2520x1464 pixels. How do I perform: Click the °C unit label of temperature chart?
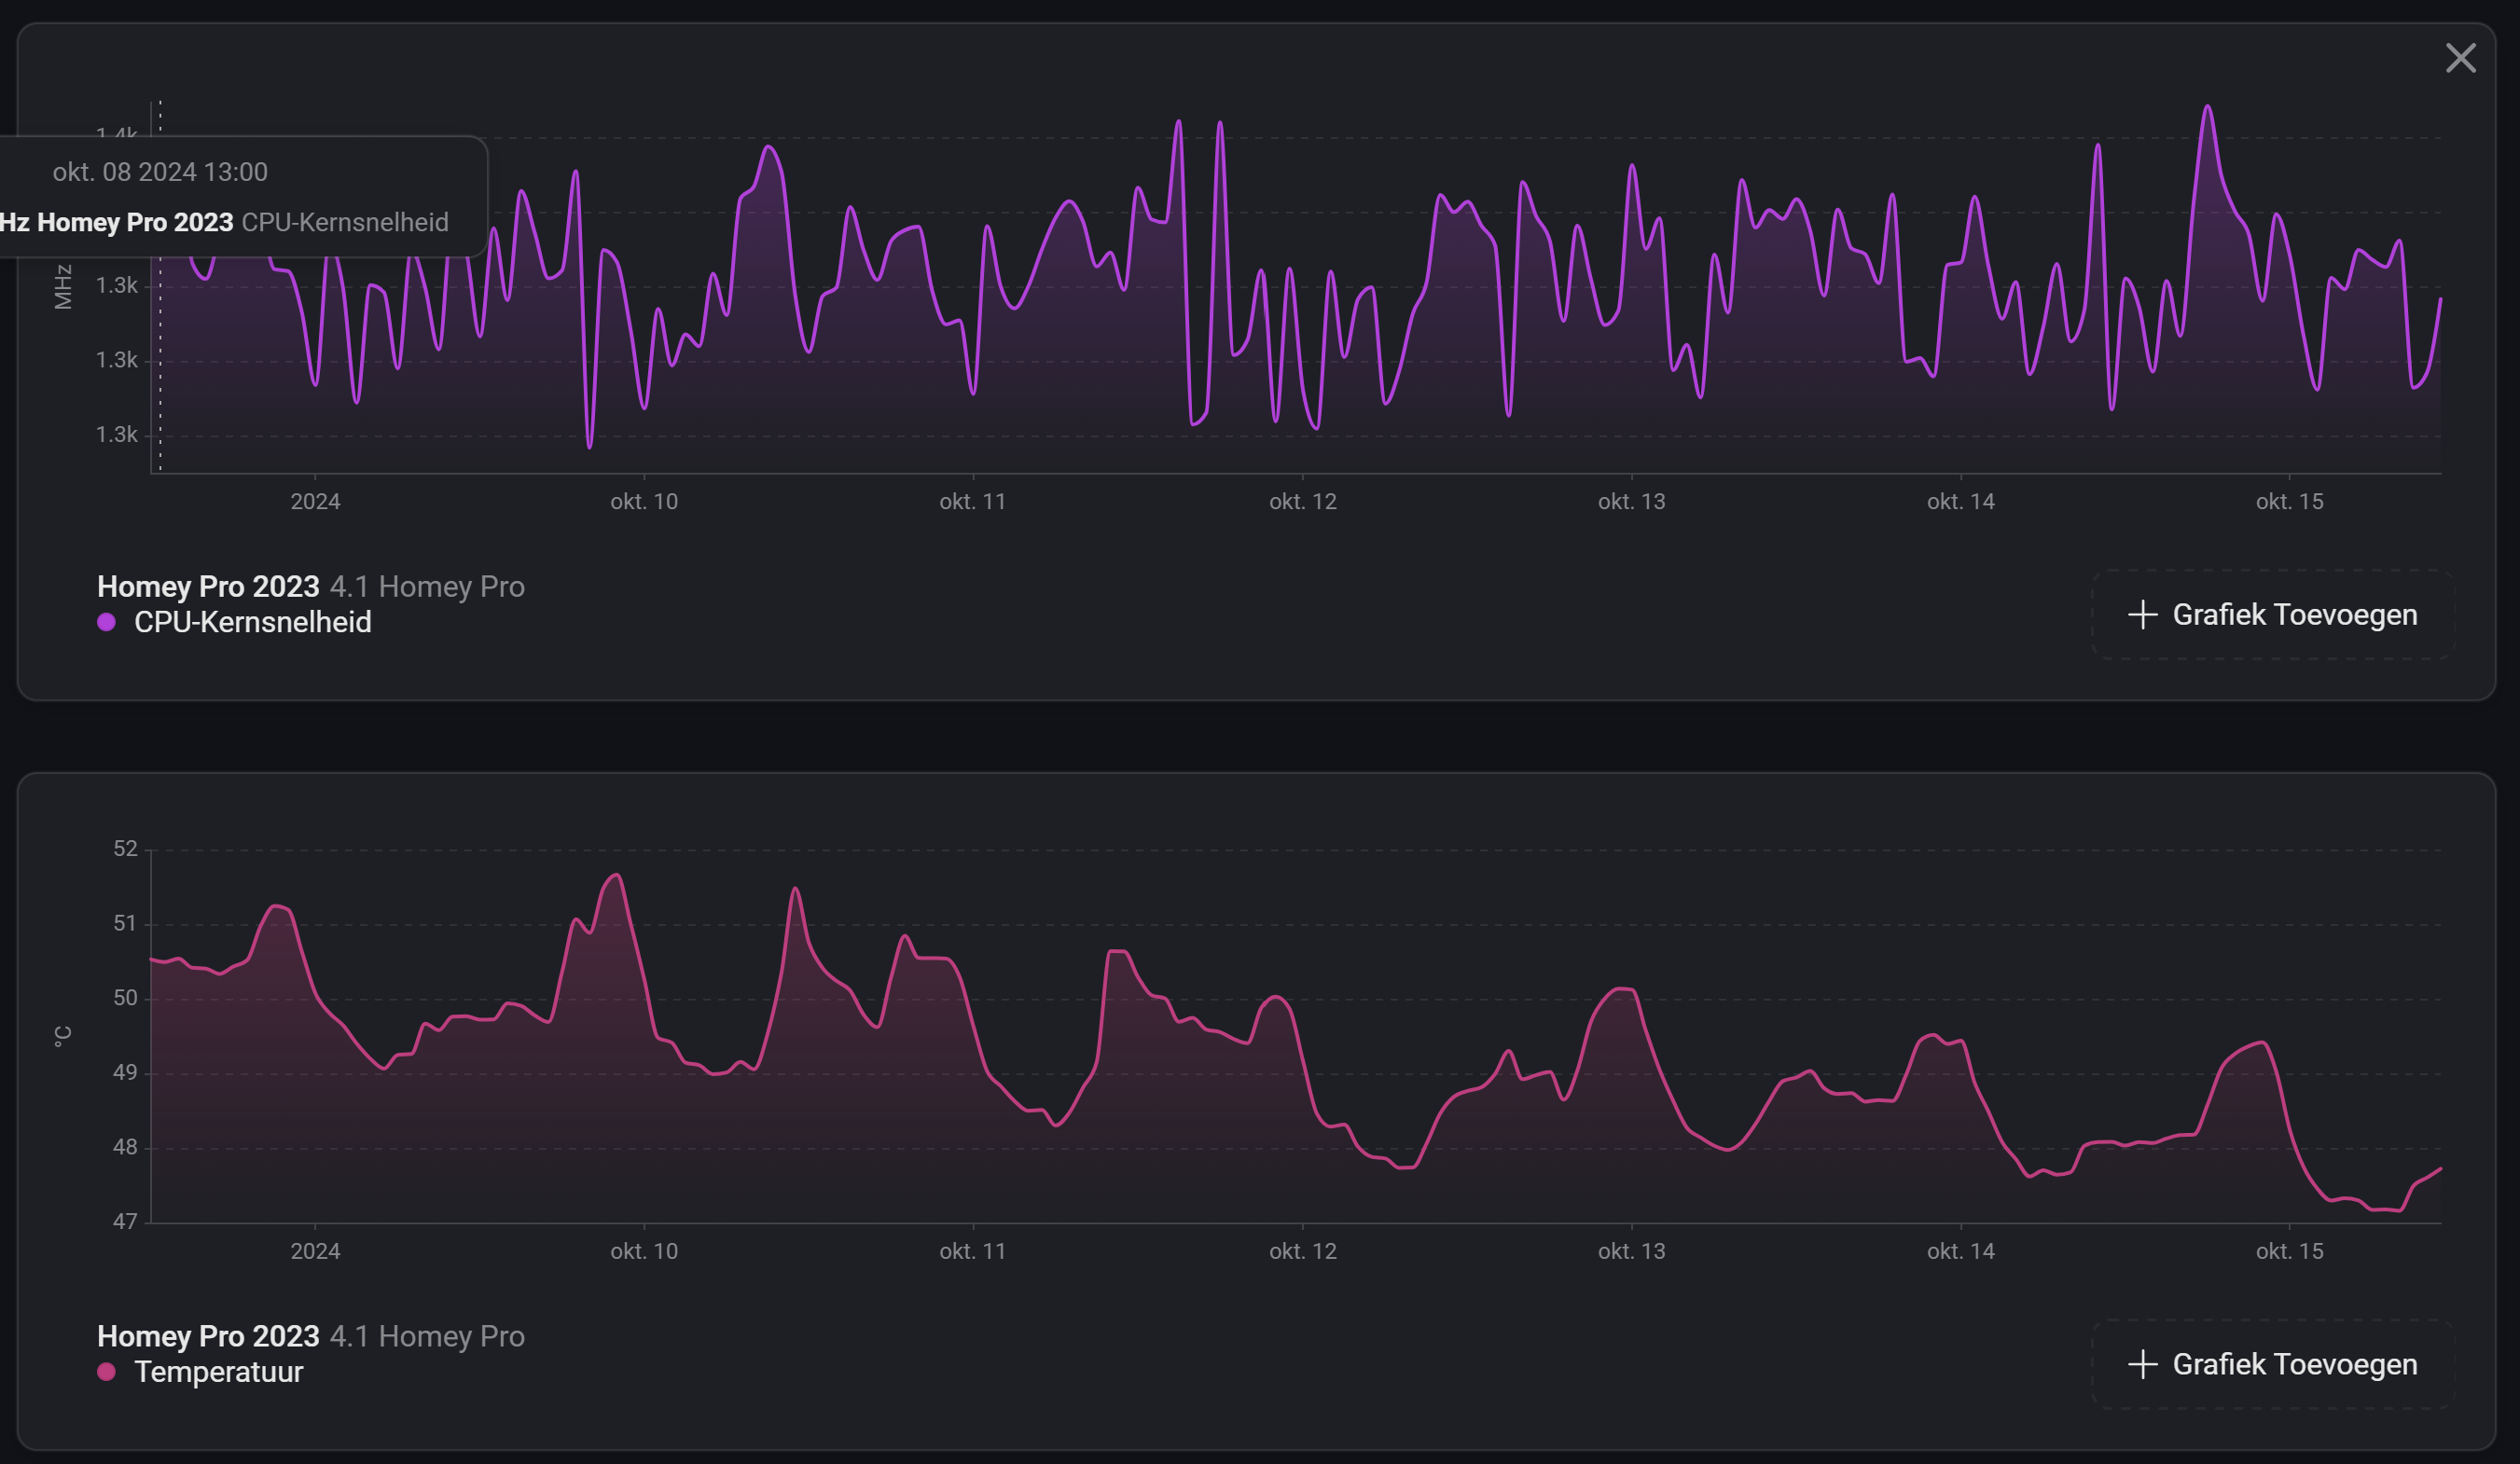pyautogui.click(x=63, y=1036)
